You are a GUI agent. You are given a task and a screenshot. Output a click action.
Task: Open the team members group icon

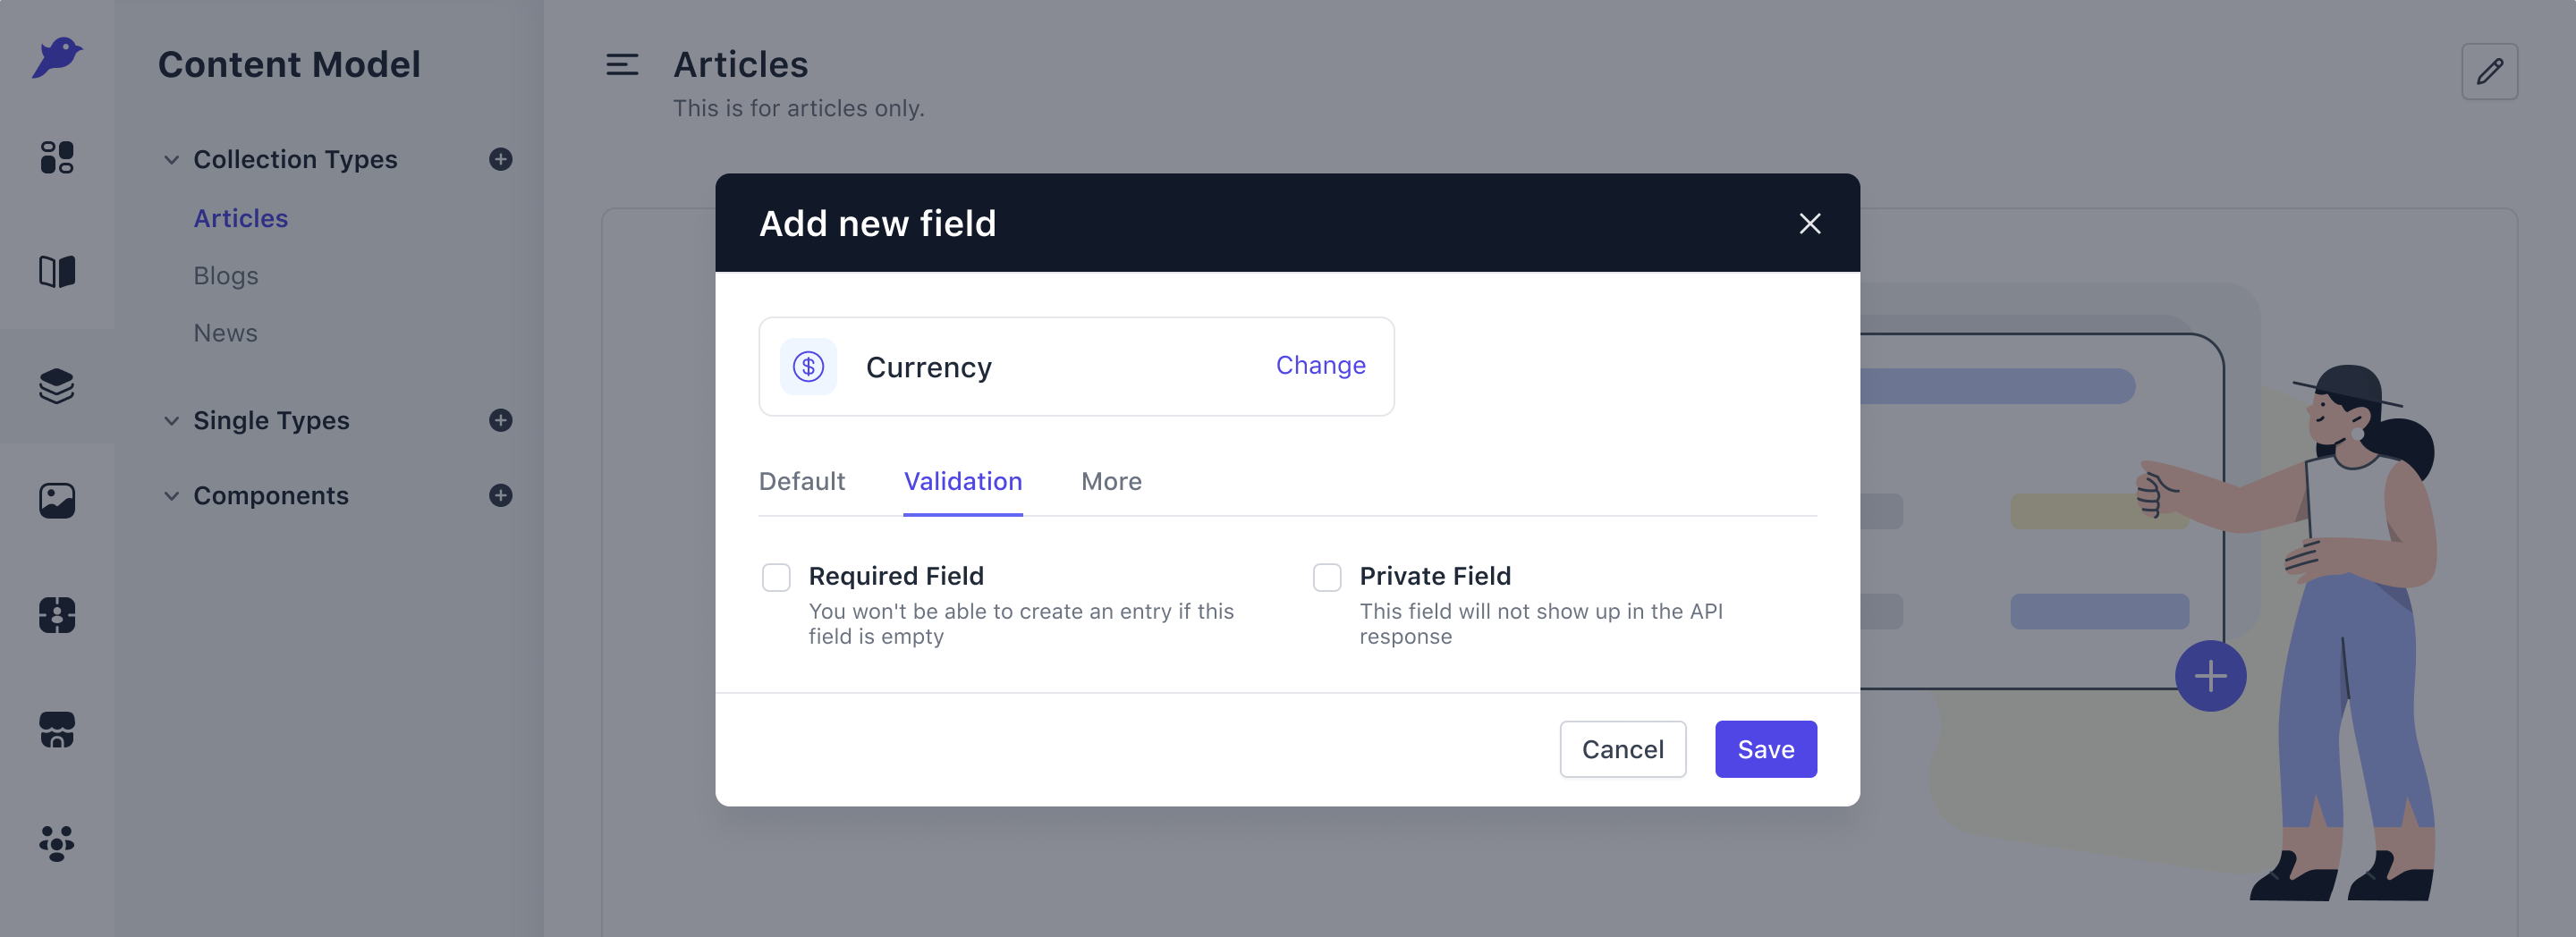(x=57, y=843)
